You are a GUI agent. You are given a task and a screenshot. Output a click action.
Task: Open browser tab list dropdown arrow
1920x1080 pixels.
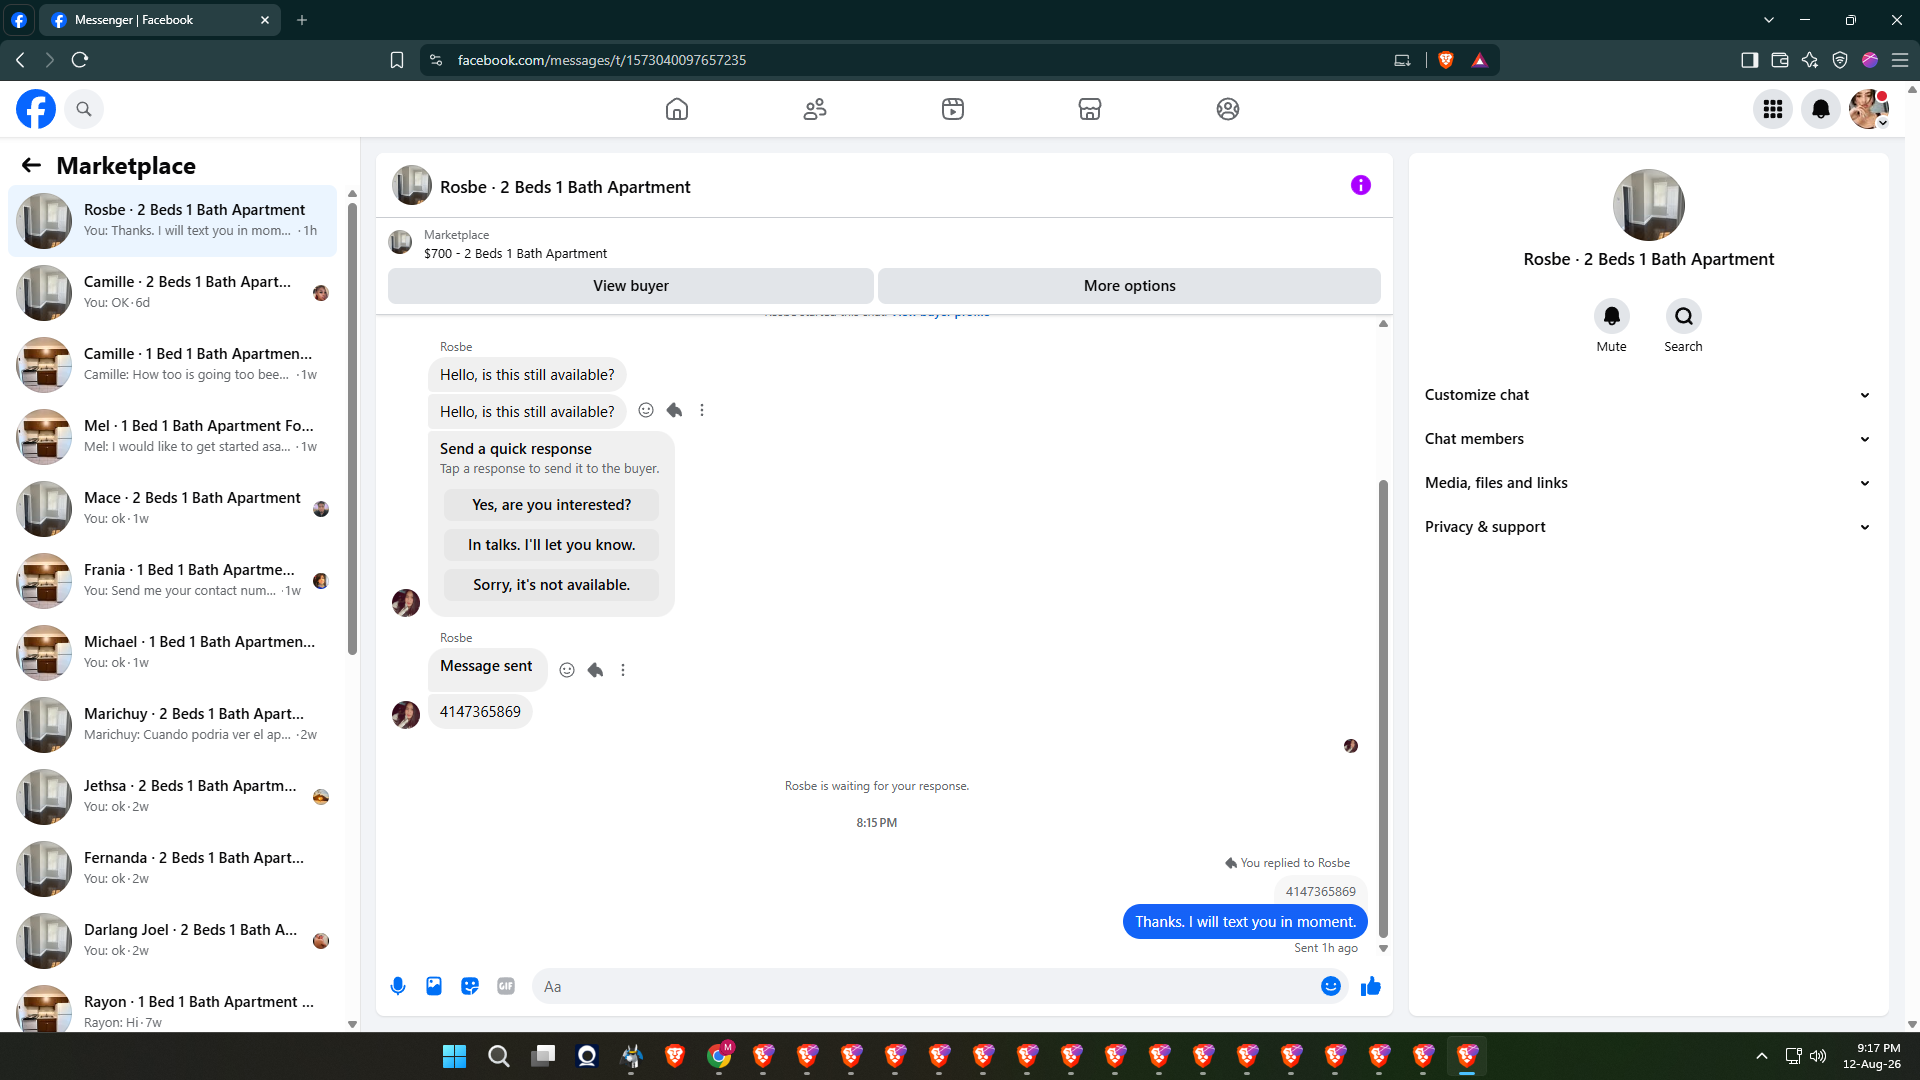1769,20
